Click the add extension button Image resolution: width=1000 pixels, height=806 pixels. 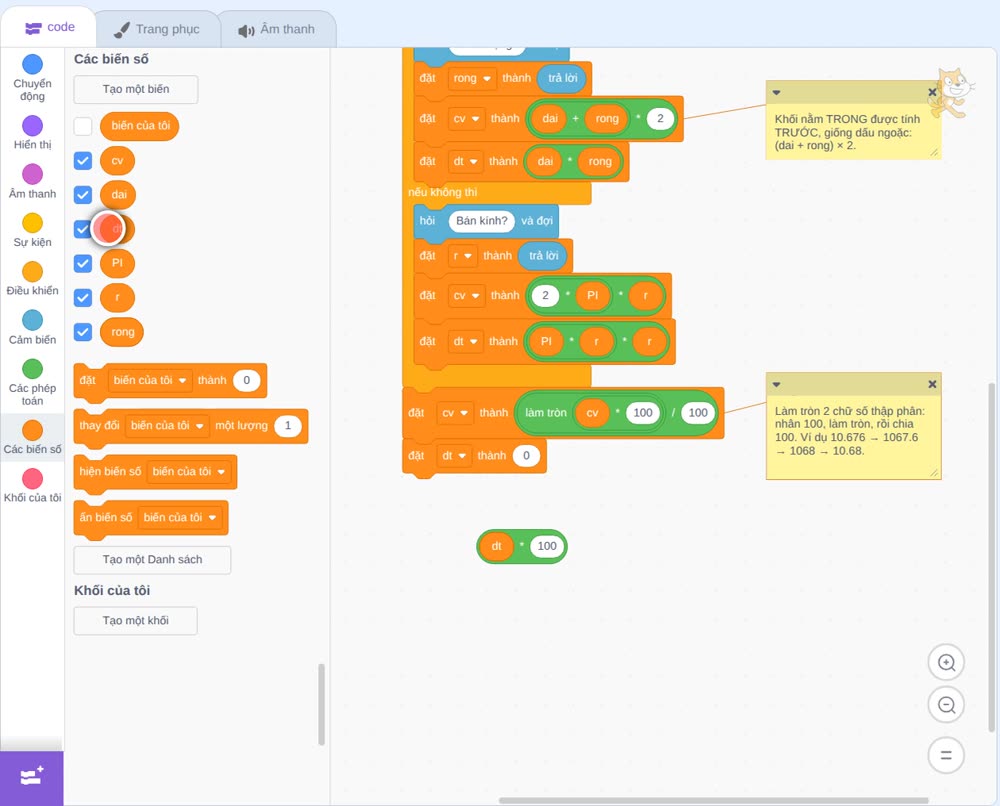pos(32,778)
